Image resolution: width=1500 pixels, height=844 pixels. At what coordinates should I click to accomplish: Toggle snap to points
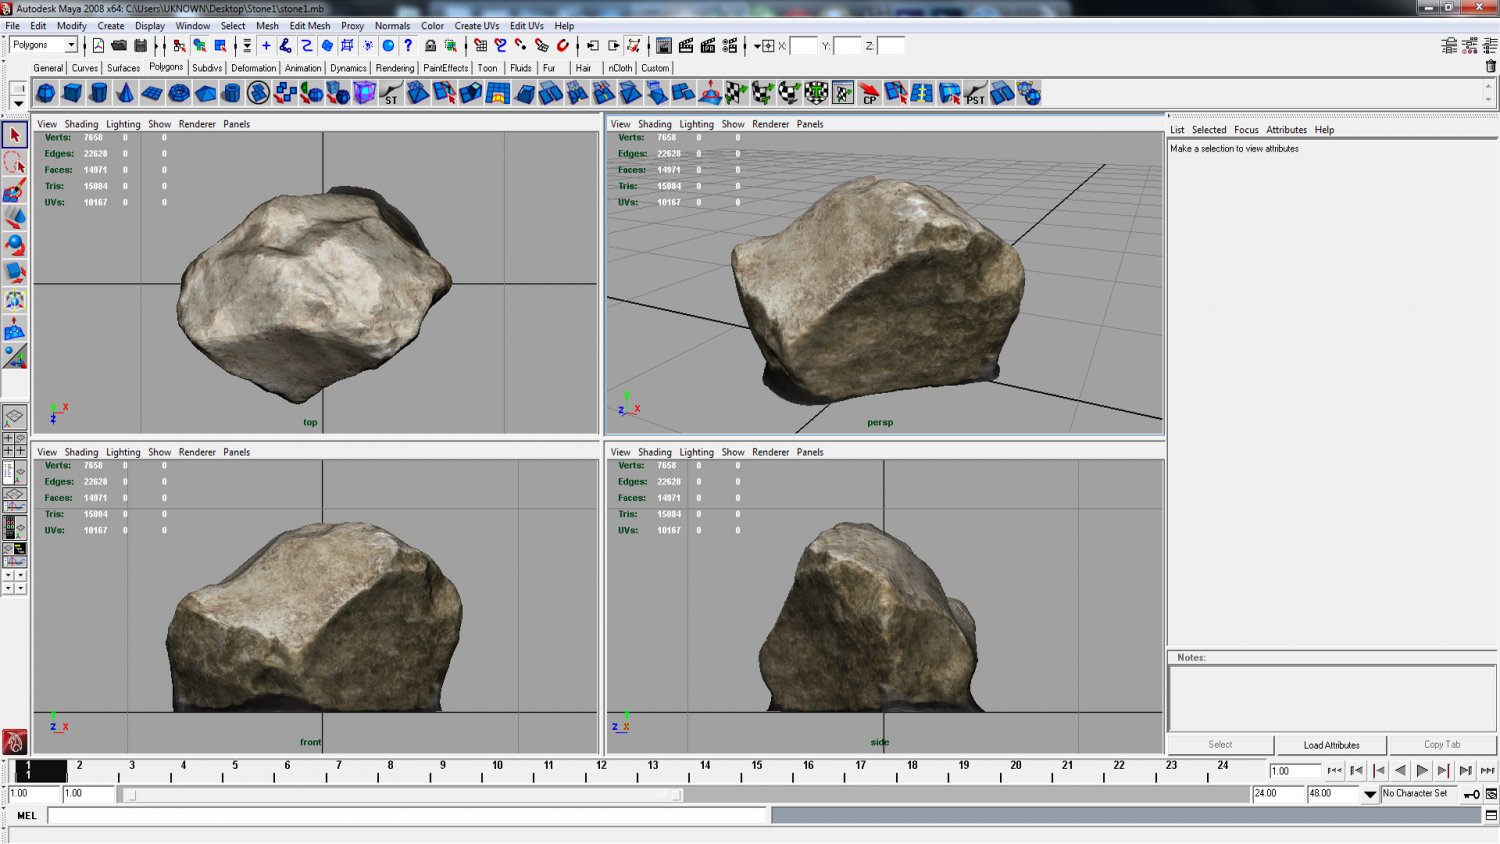tap(521, 45)
